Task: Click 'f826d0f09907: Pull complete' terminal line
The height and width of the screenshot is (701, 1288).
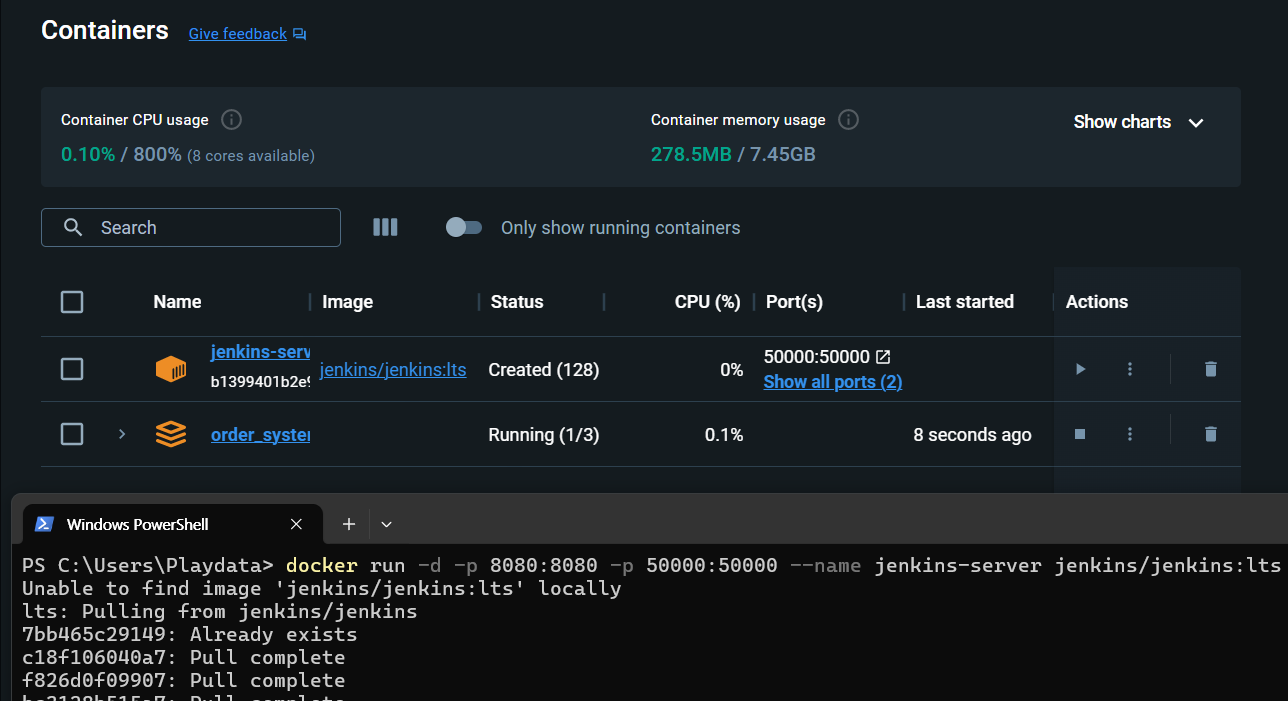Action: pos(183,681)
